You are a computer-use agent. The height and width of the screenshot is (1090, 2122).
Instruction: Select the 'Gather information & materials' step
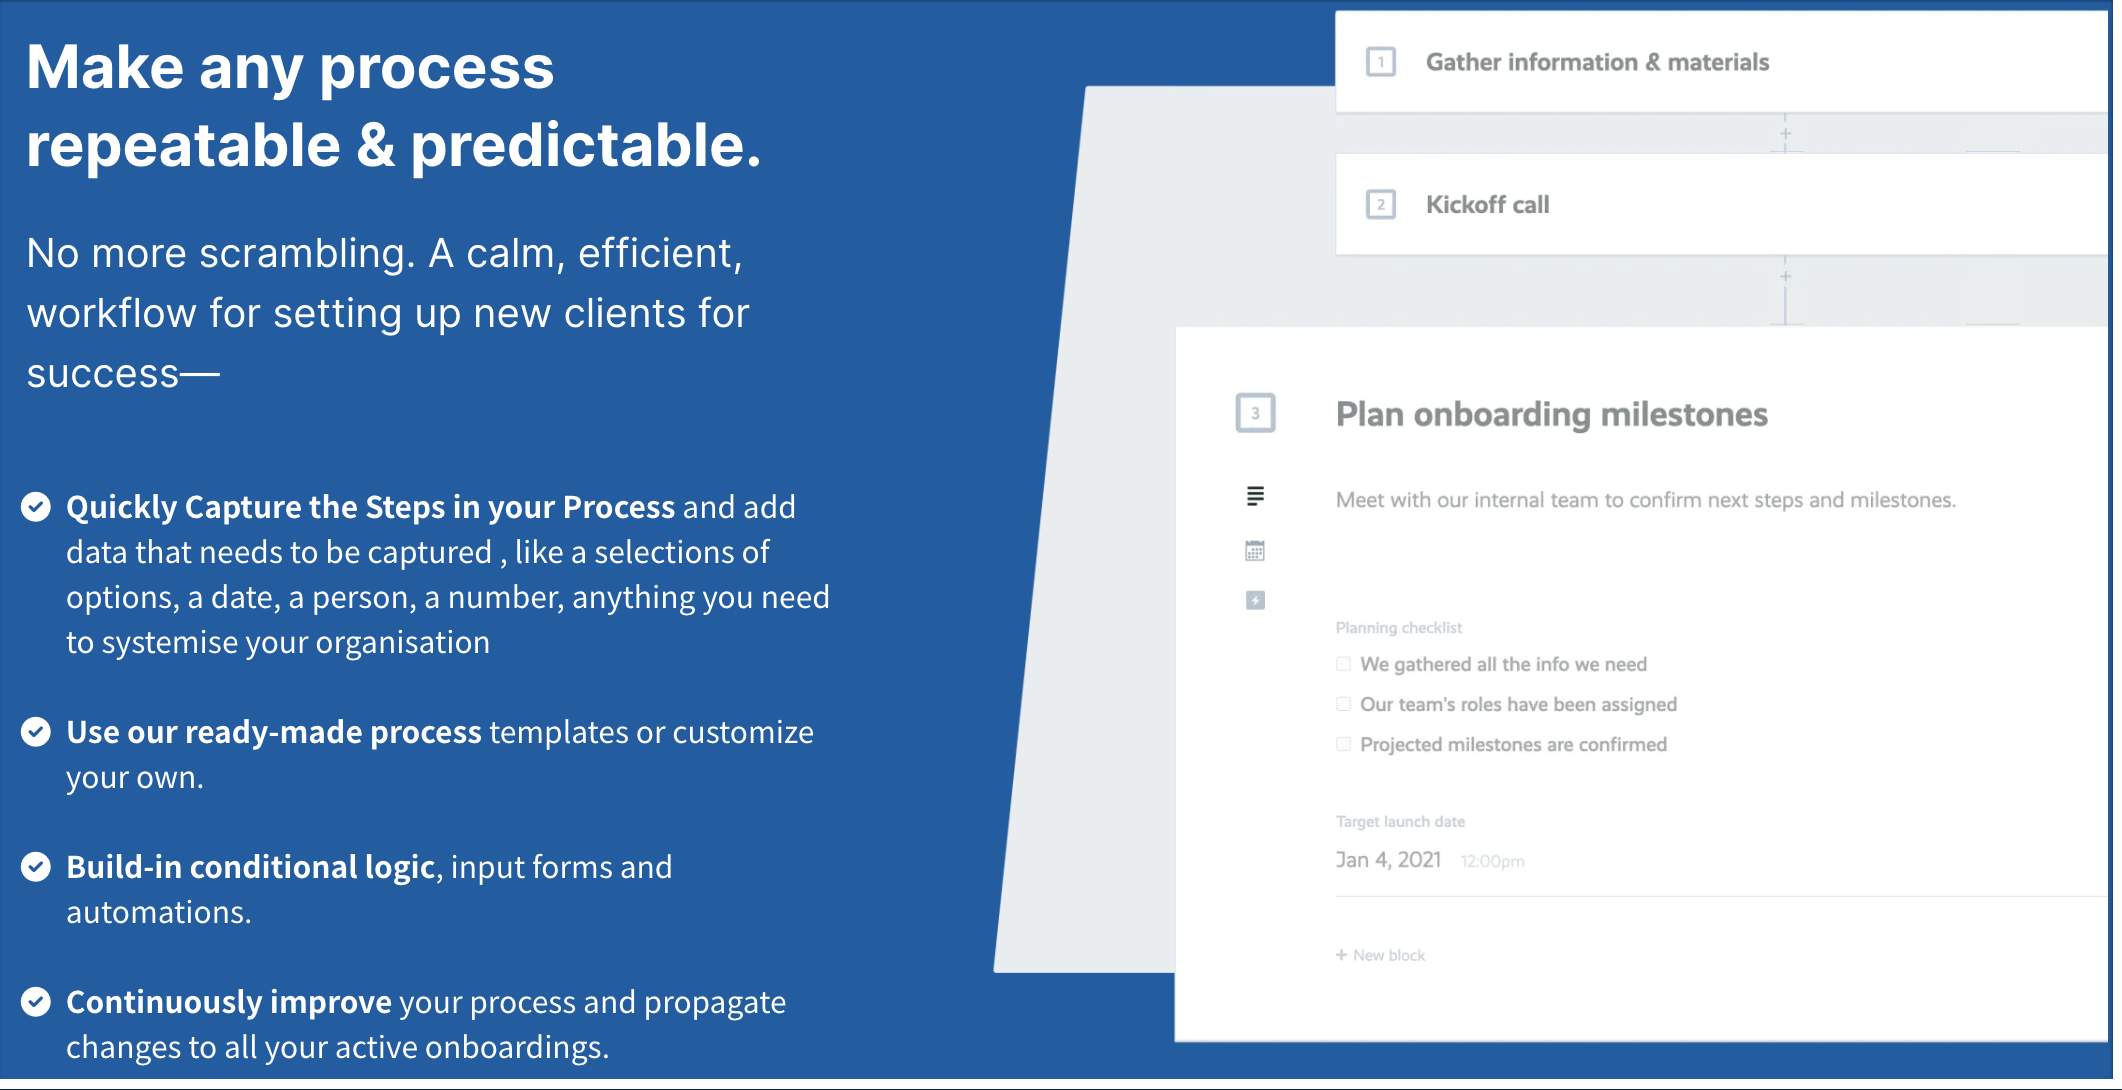tap(1597, 62)
